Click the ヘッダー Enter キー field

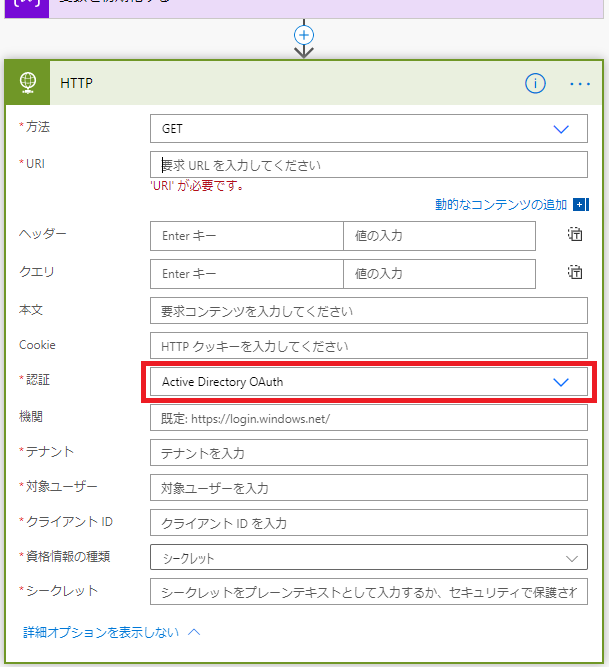coord(247,236)
